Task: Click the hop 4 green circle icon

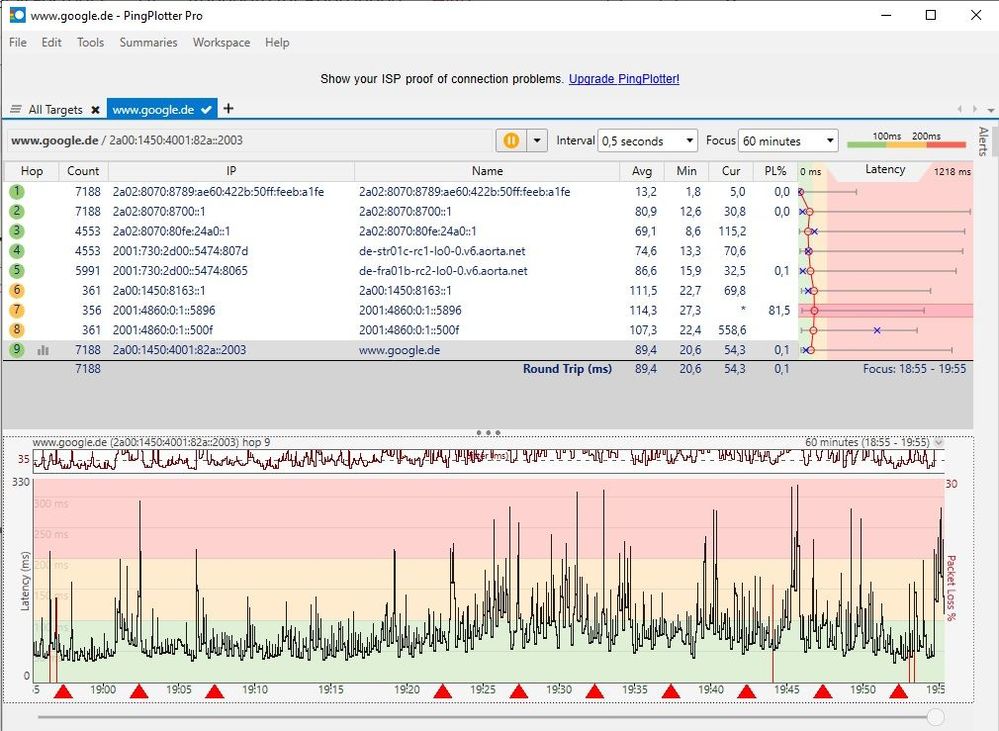Action: coord(17,250)
